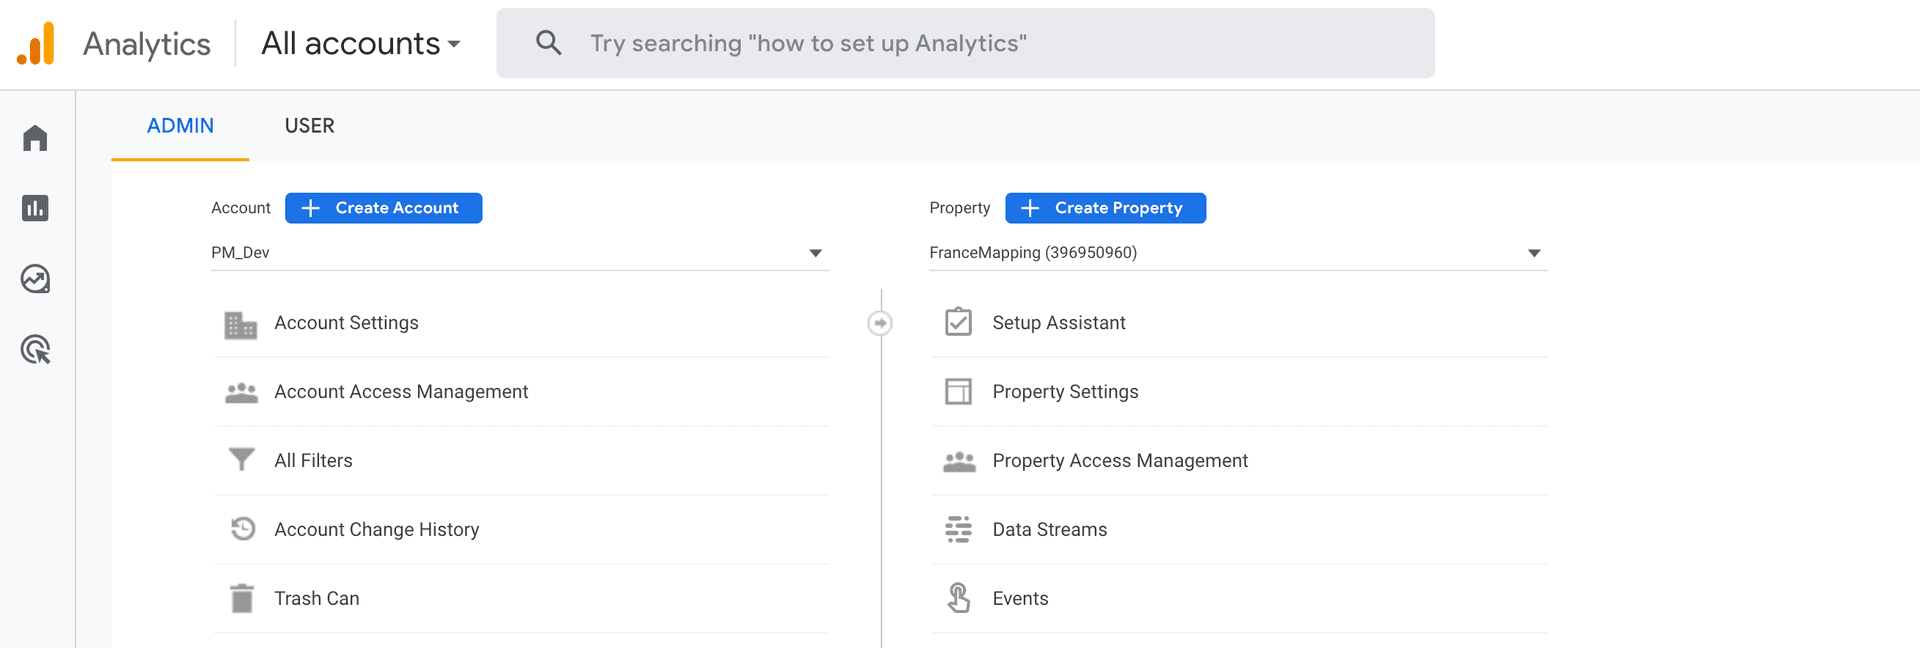This screenshot has height=648, width=1920.
Task: Open Home from the left sidebar
Action: coord(35,138)
